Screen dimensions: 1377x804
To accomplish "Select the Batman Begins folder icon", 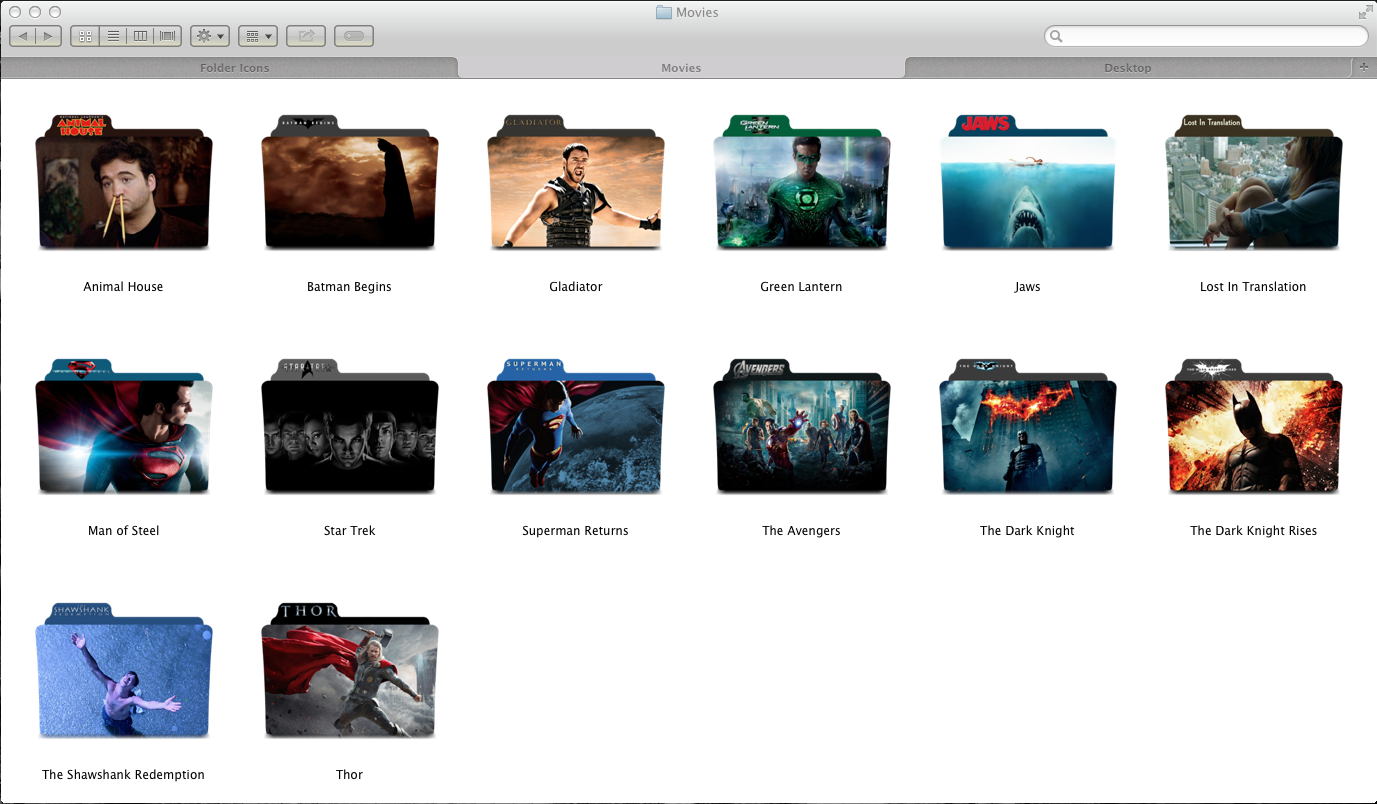I will (350, 182).
